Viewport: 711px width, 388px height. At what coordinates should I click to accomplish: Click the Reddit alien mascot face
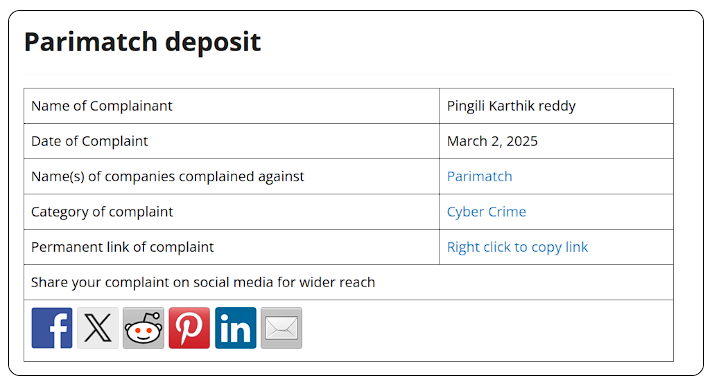143,332
